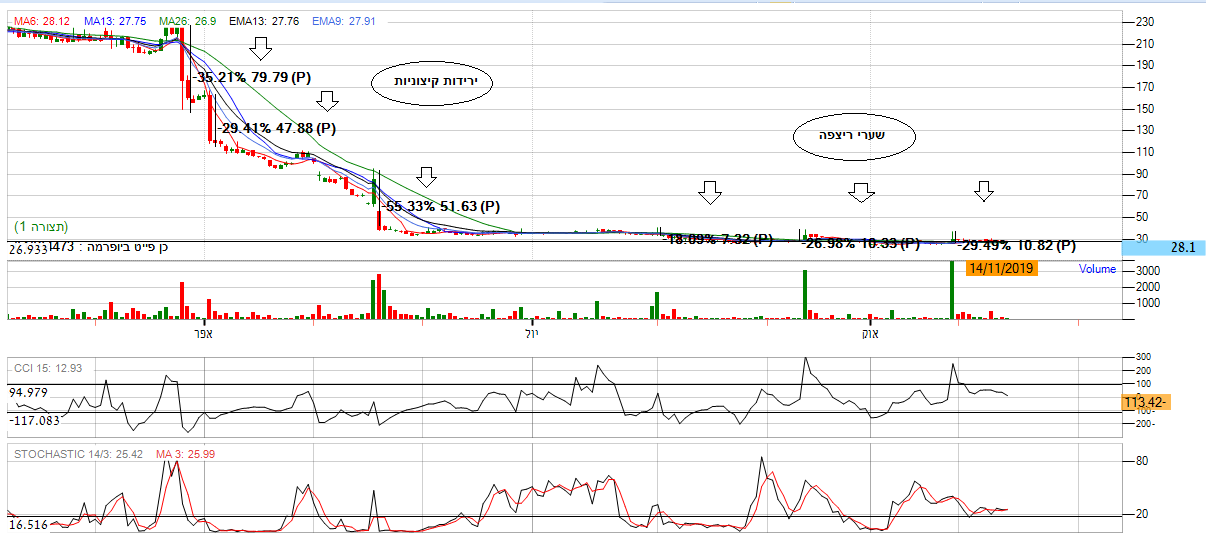Click the orange 14/11/2019 date marker

click(1001, 268)
